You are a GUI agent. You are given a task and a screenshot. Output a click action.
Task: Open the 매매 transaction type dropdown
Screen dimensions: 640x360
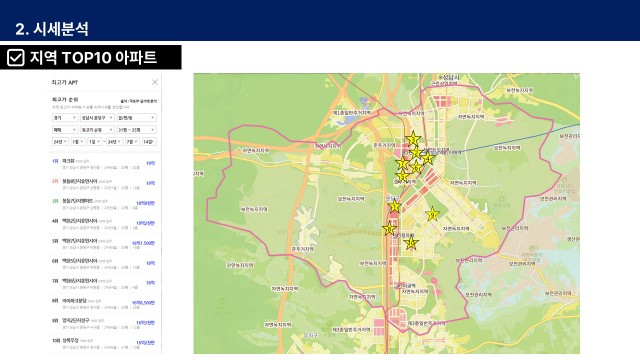tap(65, 129)
